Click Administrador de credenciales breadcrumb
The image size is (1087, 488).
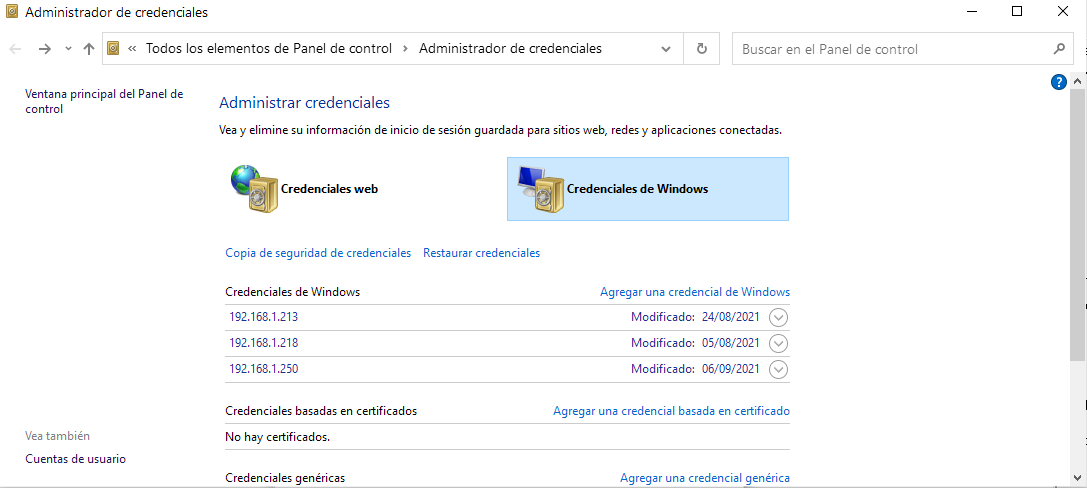tap(510, 49)
